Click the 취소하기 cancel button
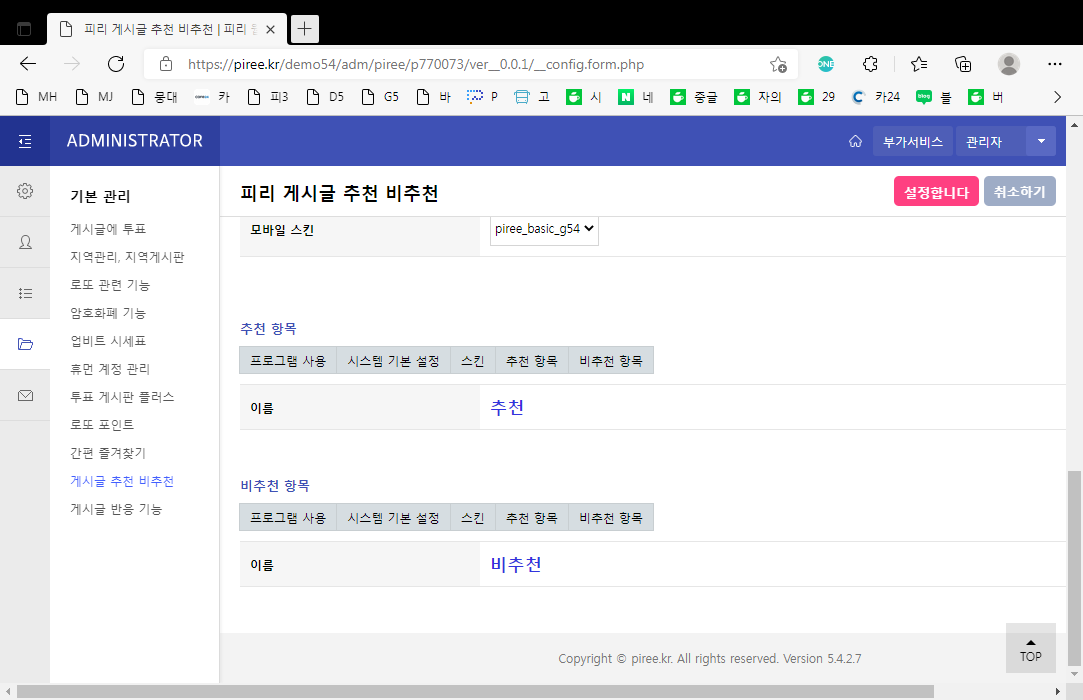Viewport: 1083px width, 700px height. coord(1019,192)
